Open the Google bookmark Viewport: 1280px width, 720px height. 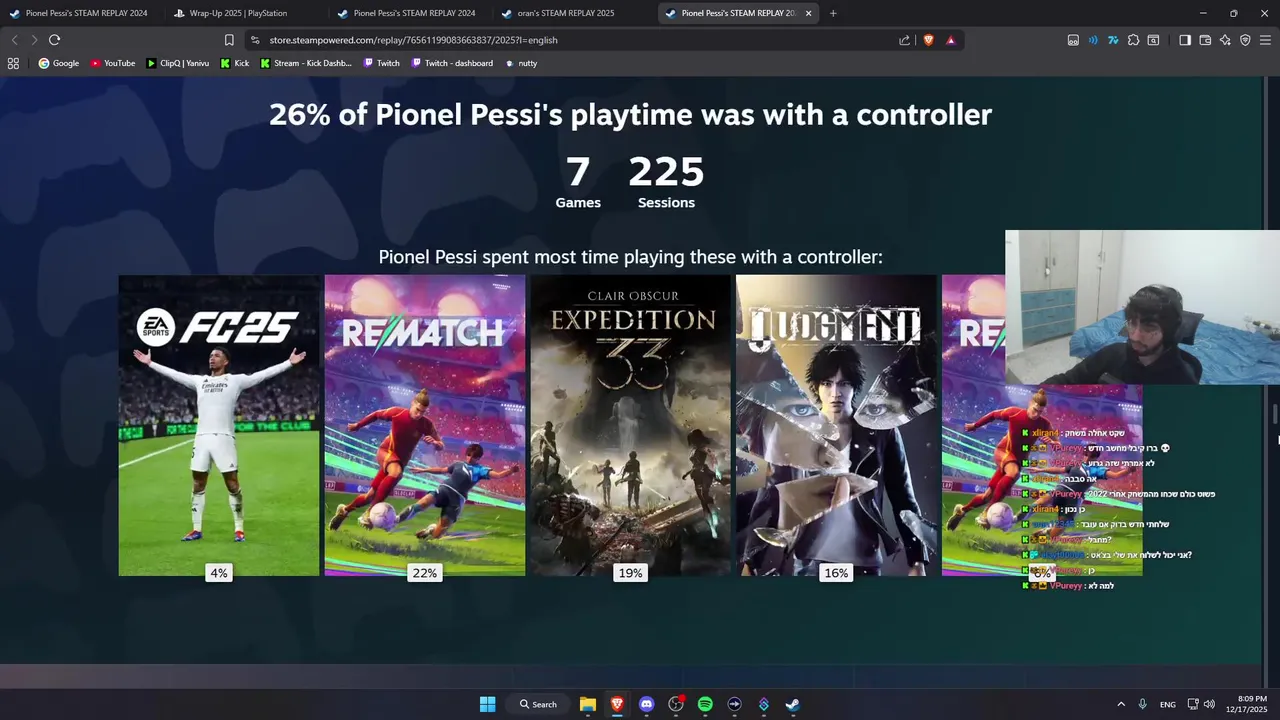coord(59,63)
